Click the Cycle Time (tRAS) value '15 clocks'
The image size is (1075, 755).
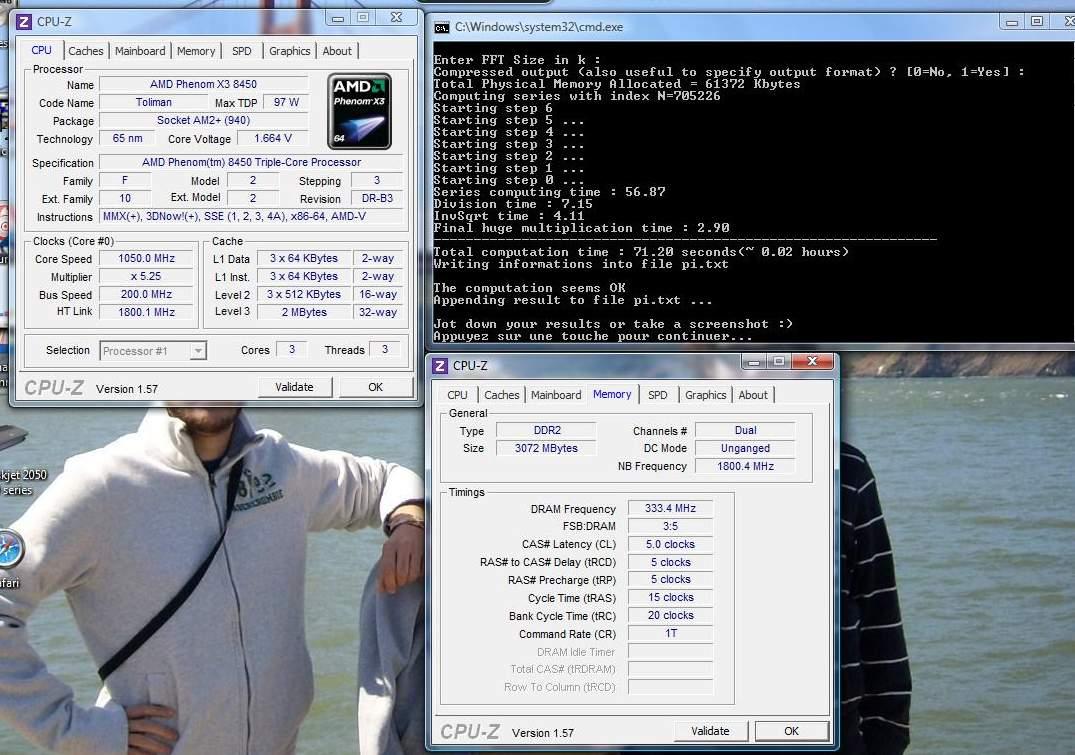[x=671, y=598]
